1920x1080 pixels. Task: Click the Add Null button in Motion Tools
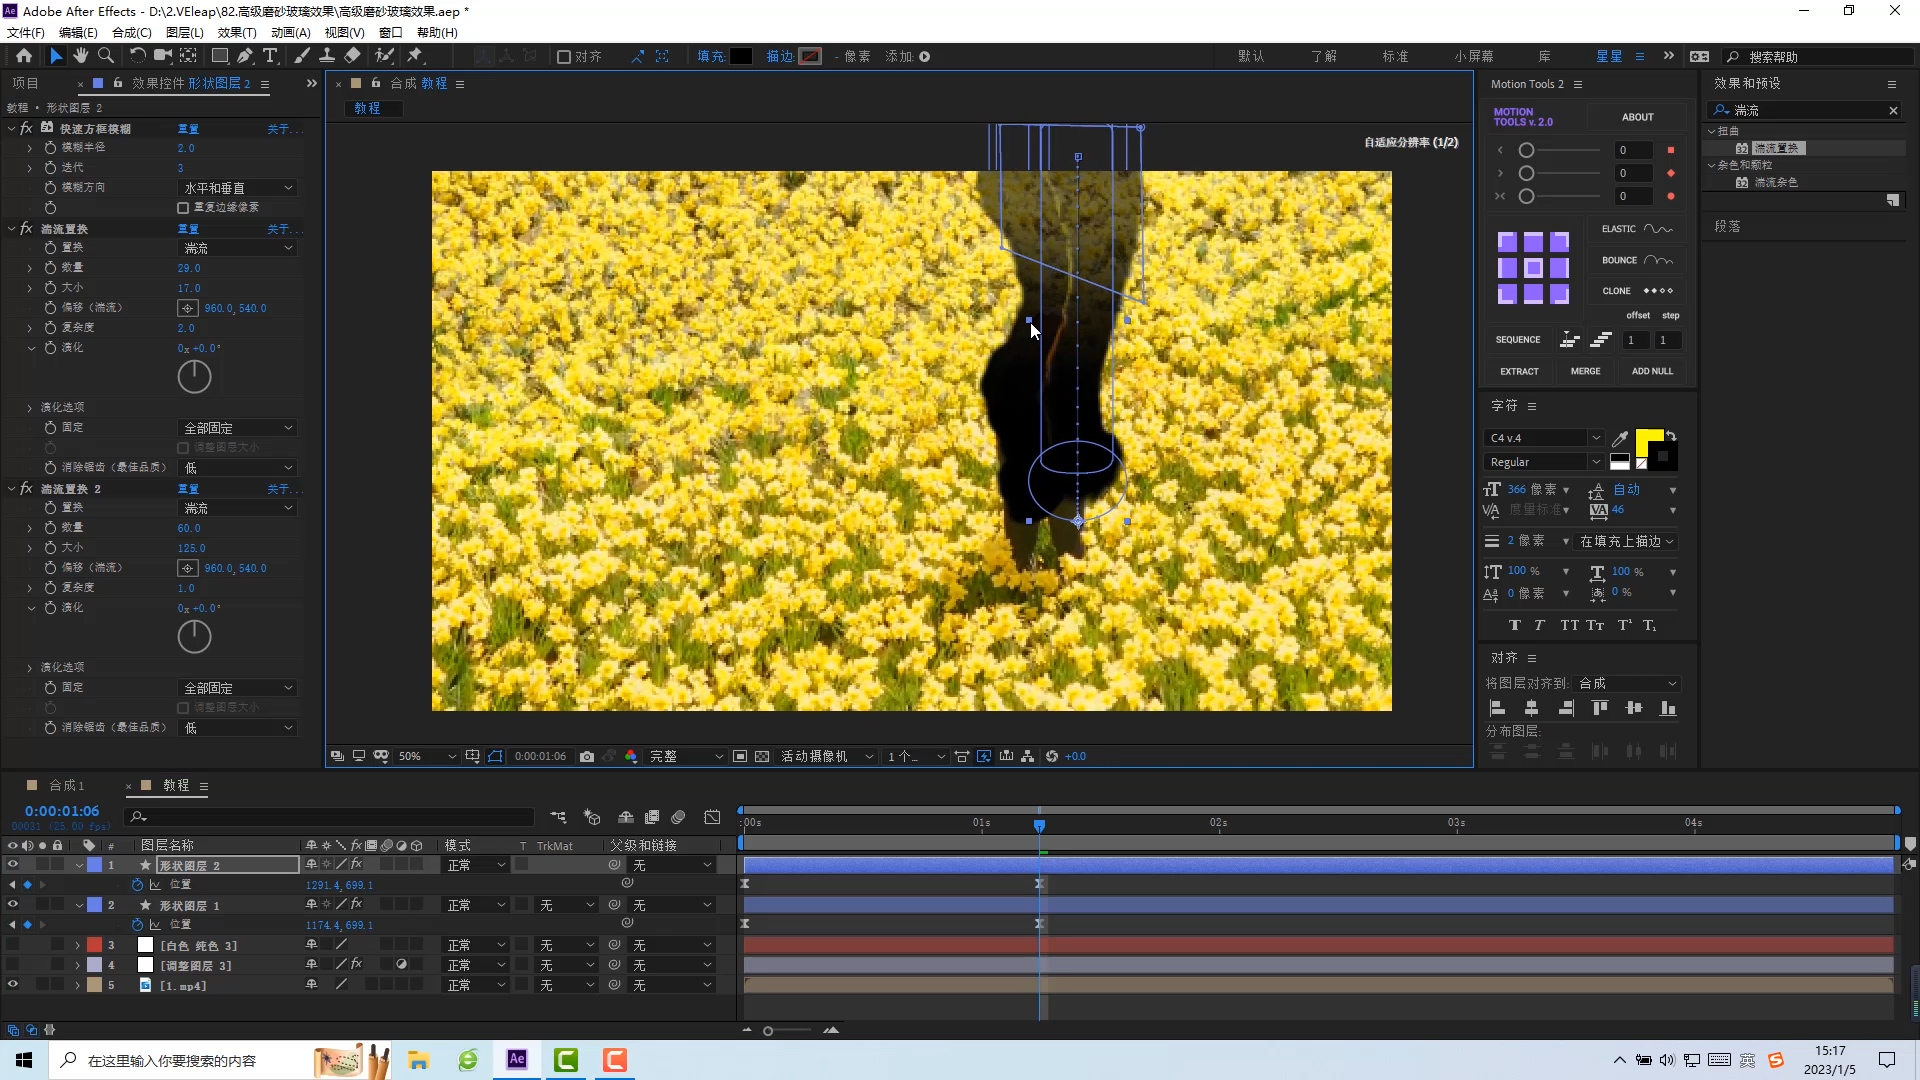click(x=1652, y=371)
